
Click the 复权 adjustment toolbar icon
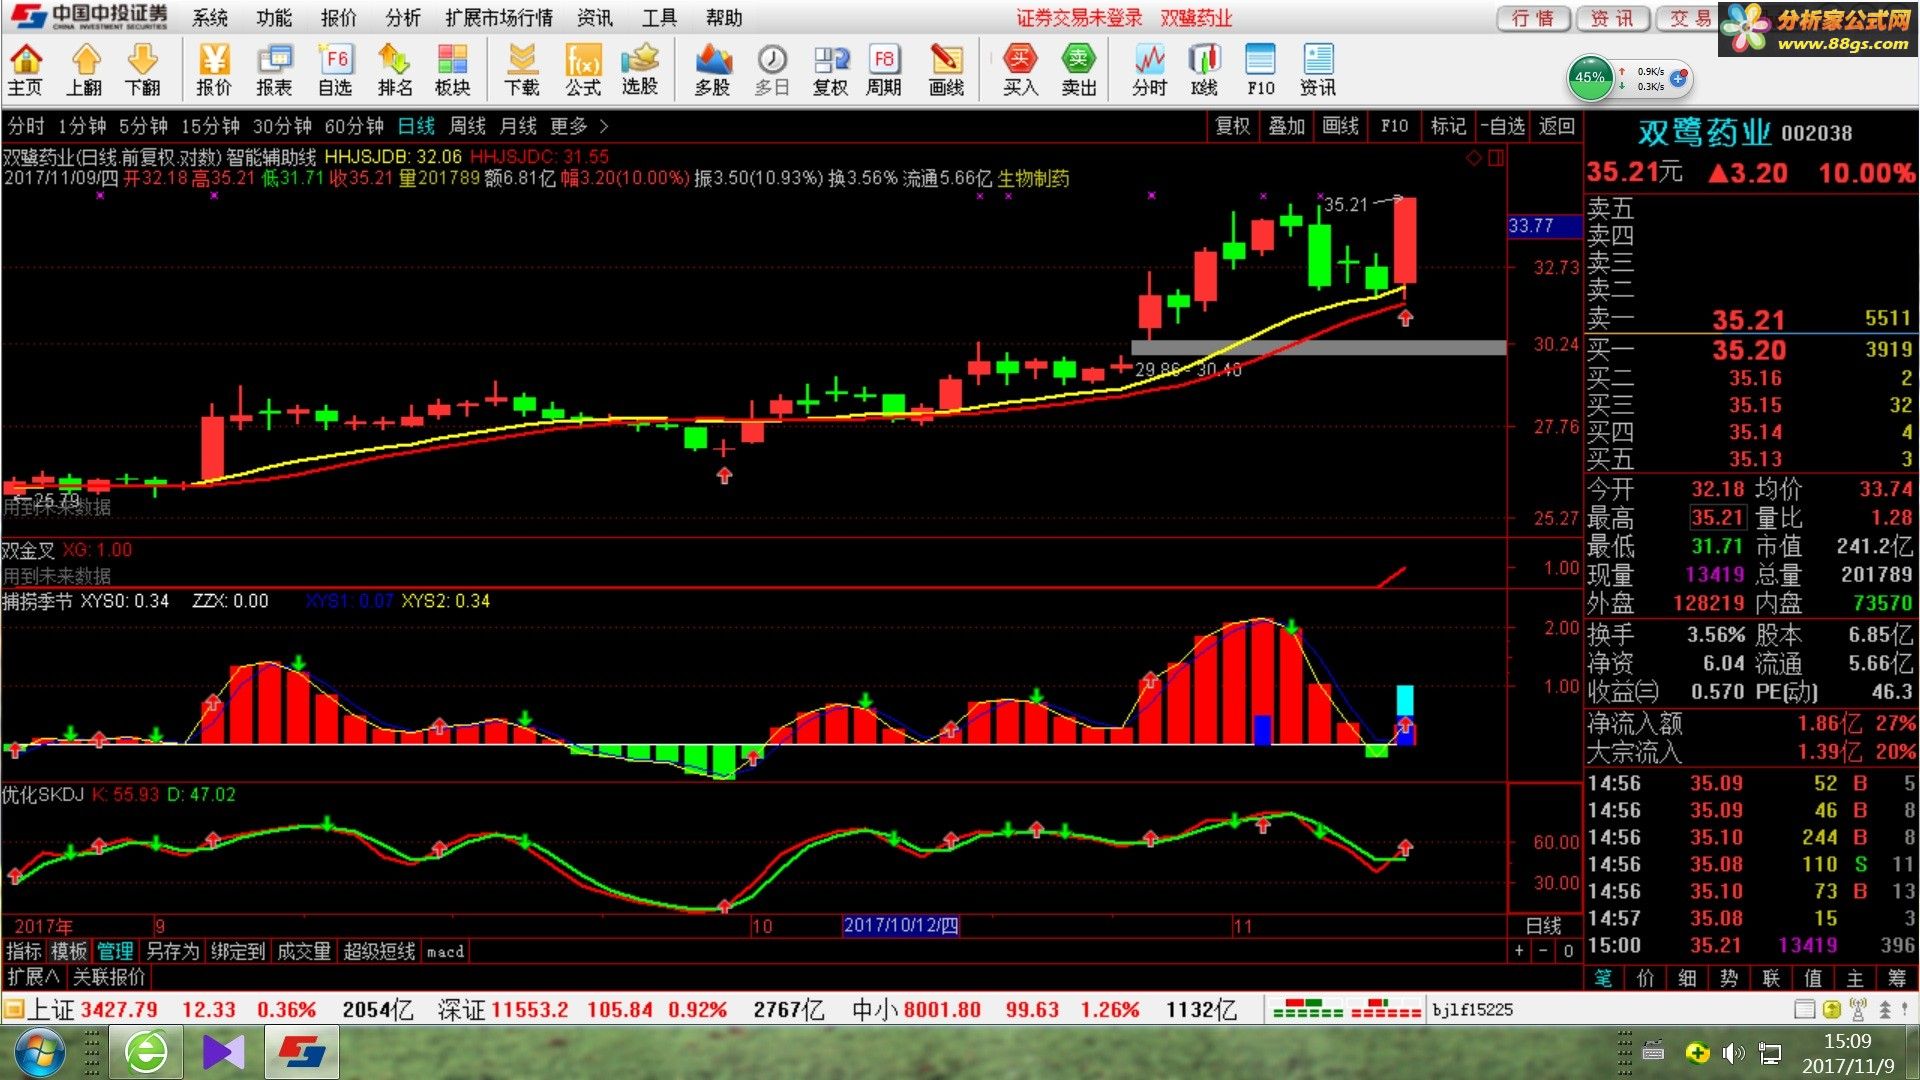[830, 70]
